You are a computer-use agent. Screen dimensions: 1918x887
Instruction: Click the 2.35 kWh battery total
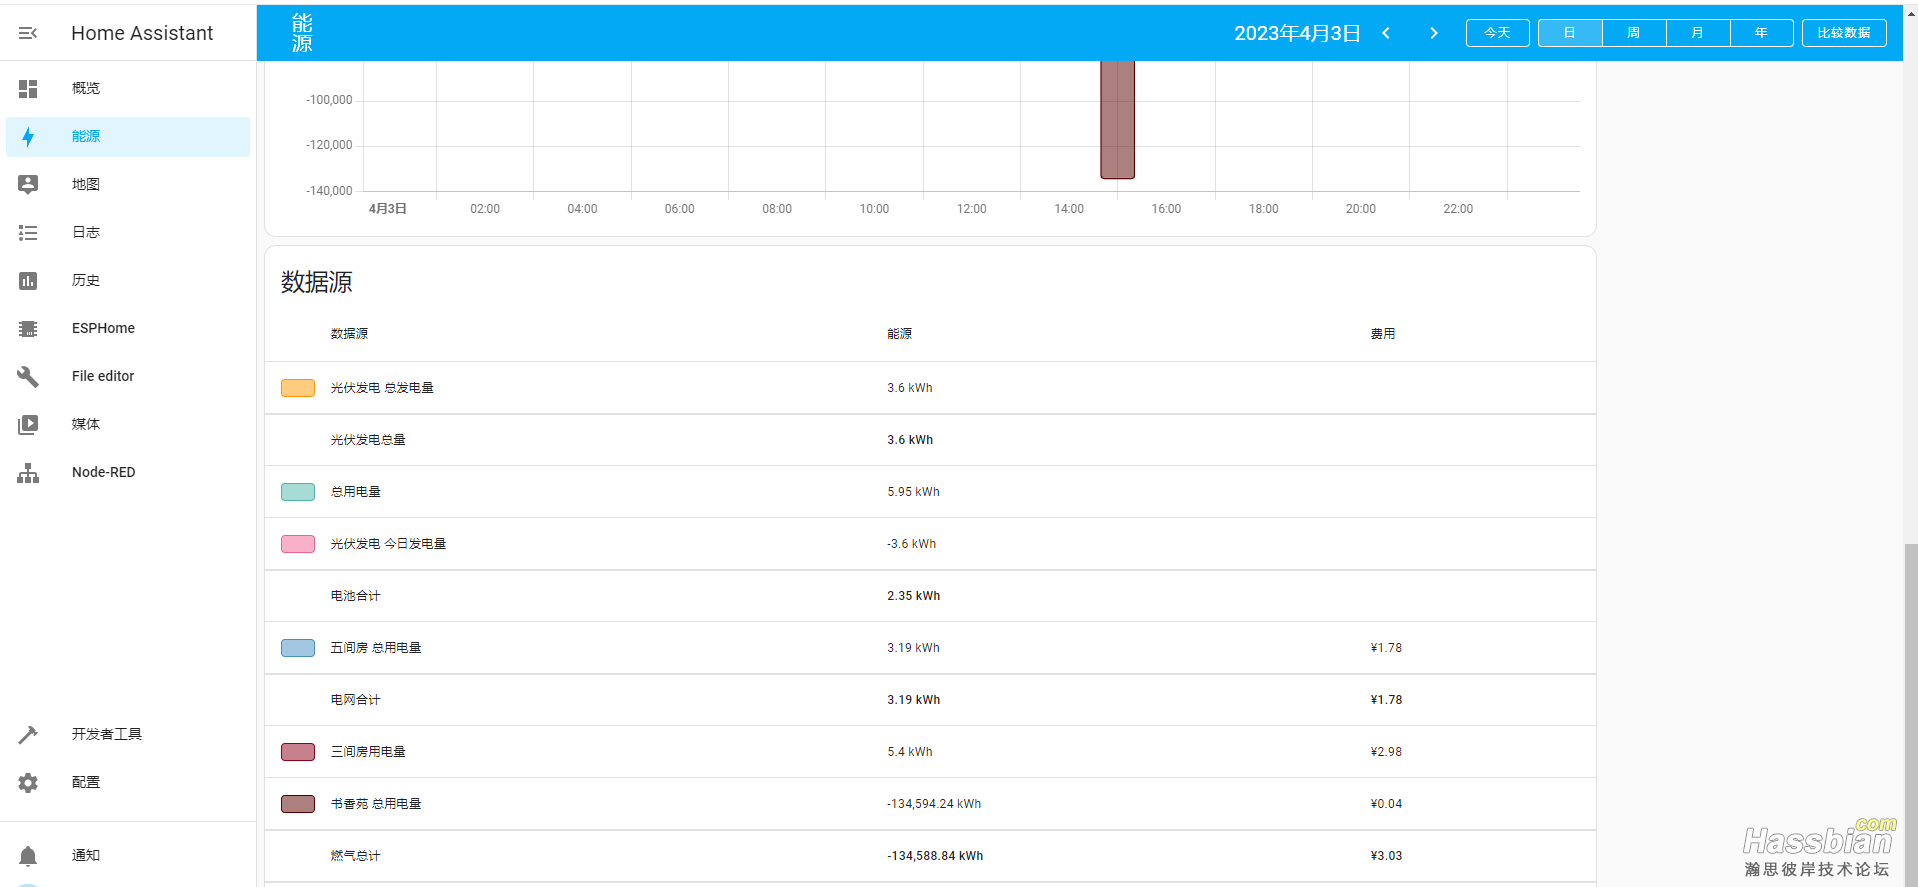pyautogui.click(x=913, y=596)
